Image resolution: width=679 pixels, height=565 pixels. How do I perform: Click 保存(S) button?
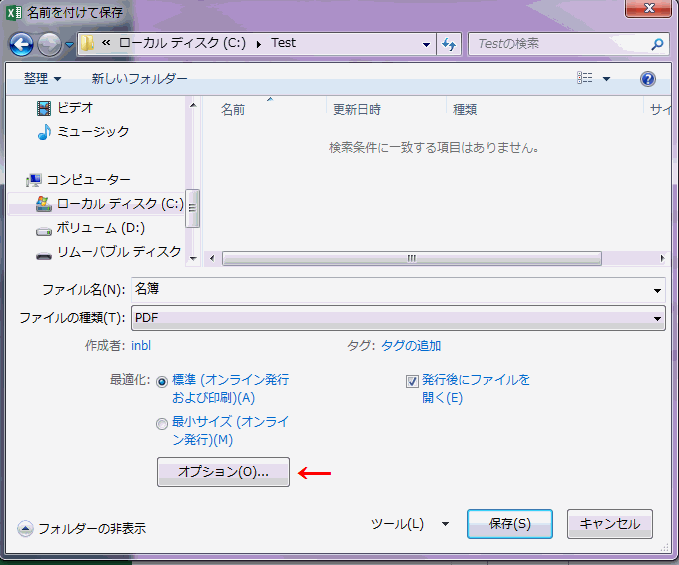click(x=510, y=524)
